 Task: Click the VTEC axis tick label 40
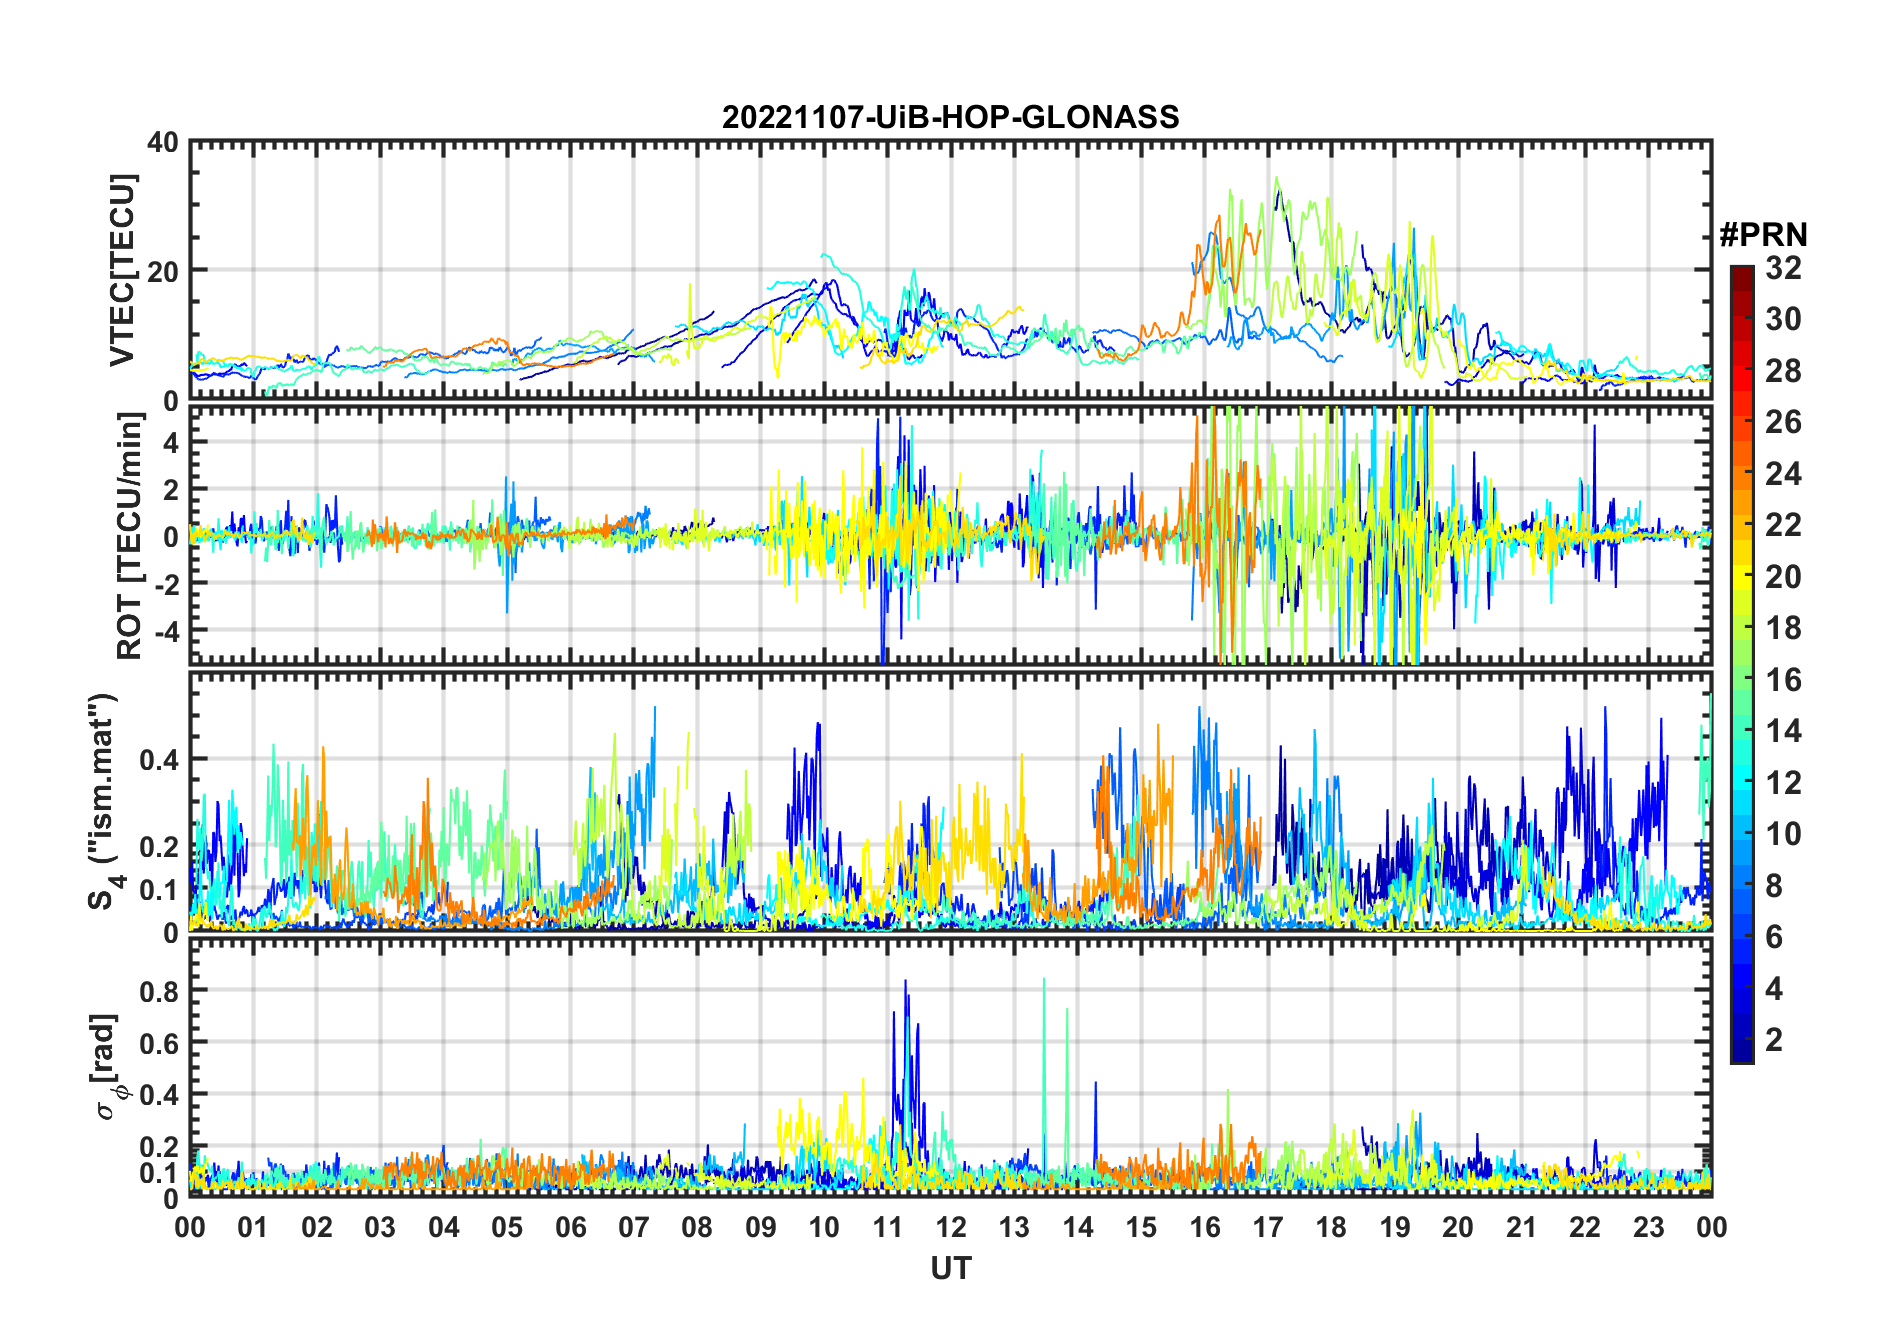[x=162, y=142]
